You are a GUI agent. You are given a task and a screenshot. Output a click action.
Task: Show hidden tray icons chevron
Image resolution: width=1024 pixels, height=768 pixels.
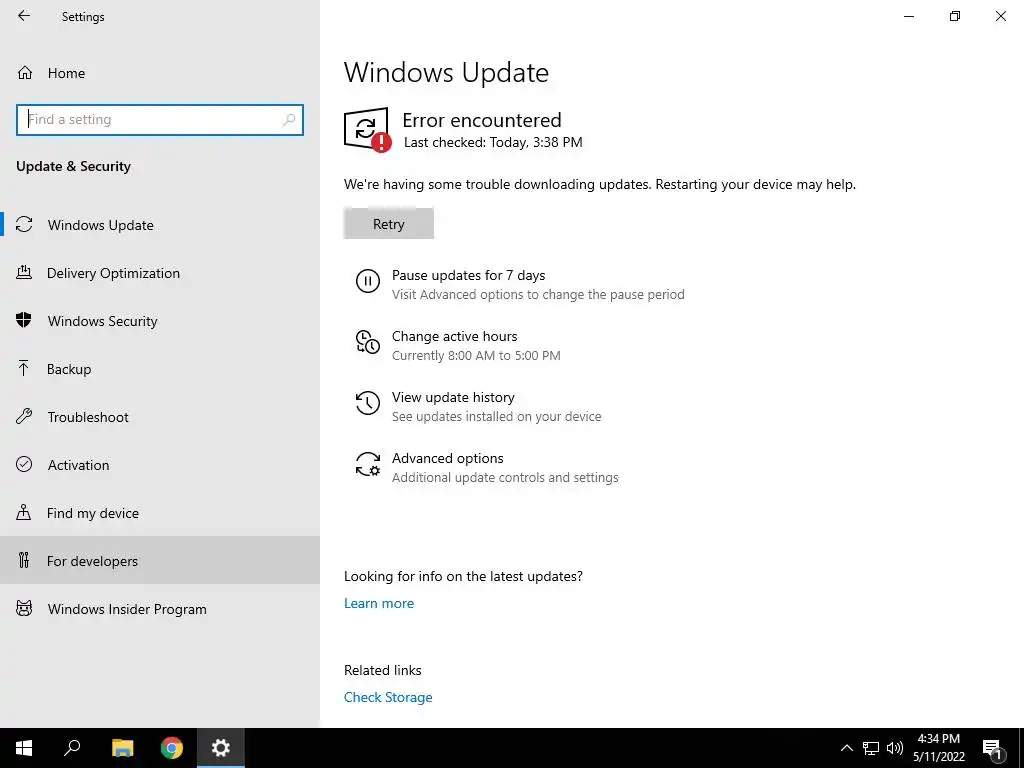click(x=846, y=748)
